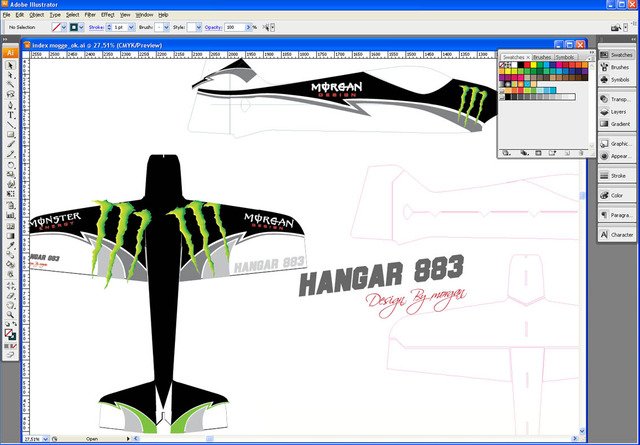Switch to the Brushes tab in floating panel

(542, 57)
